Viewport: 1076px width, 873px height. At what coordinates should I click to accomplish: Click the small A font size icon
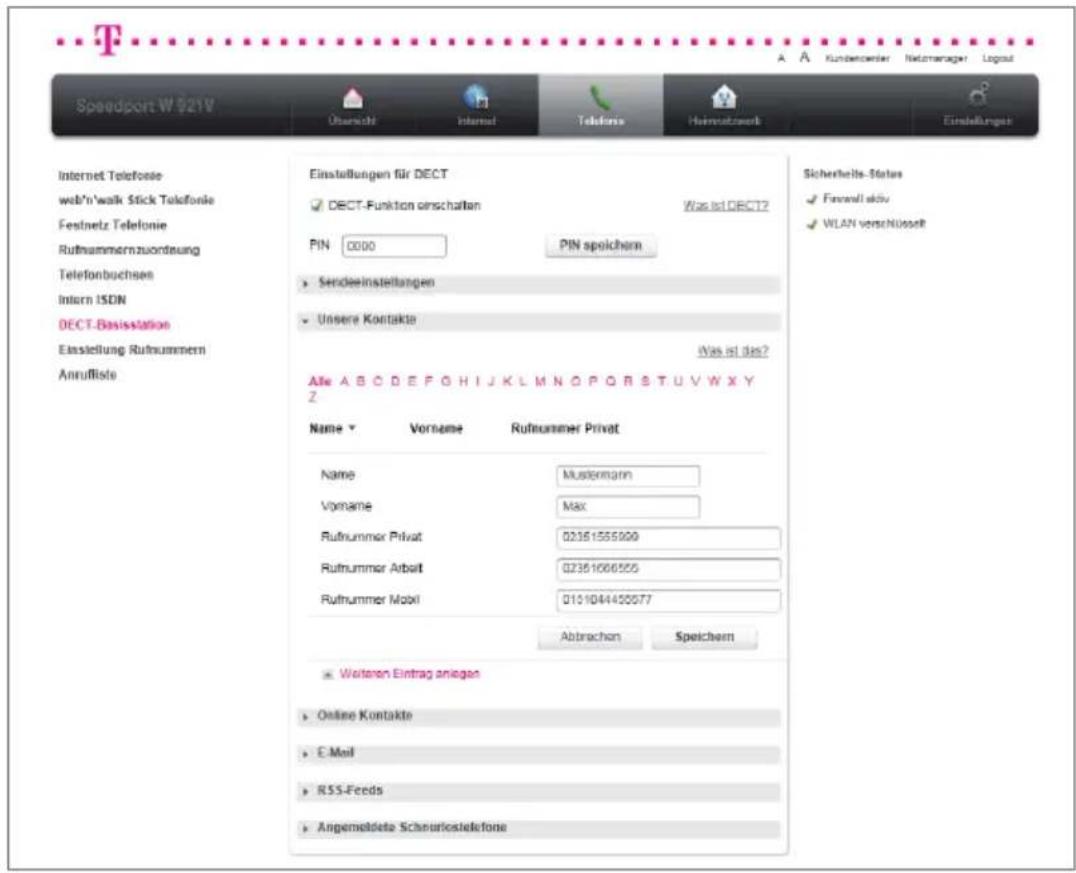[781, 59]
